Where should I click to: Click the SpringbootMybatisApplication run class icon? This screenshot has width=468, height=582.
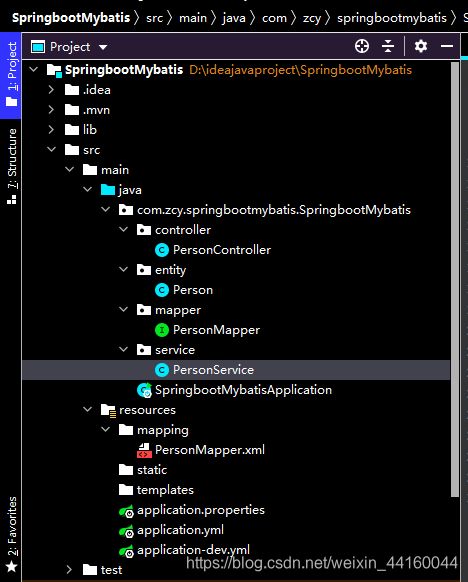(144, 390)
